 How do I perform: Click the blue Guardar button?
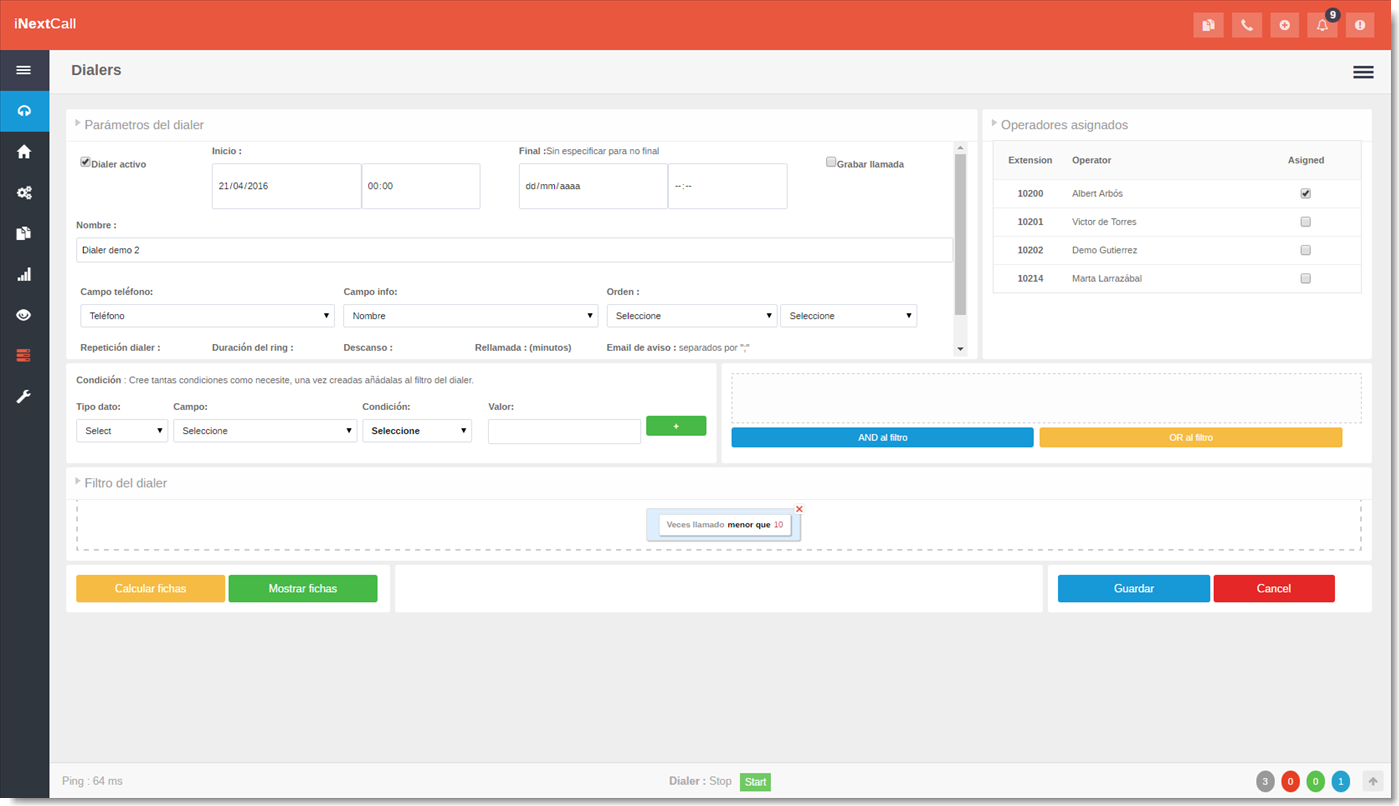click(x=1133, y=589)
